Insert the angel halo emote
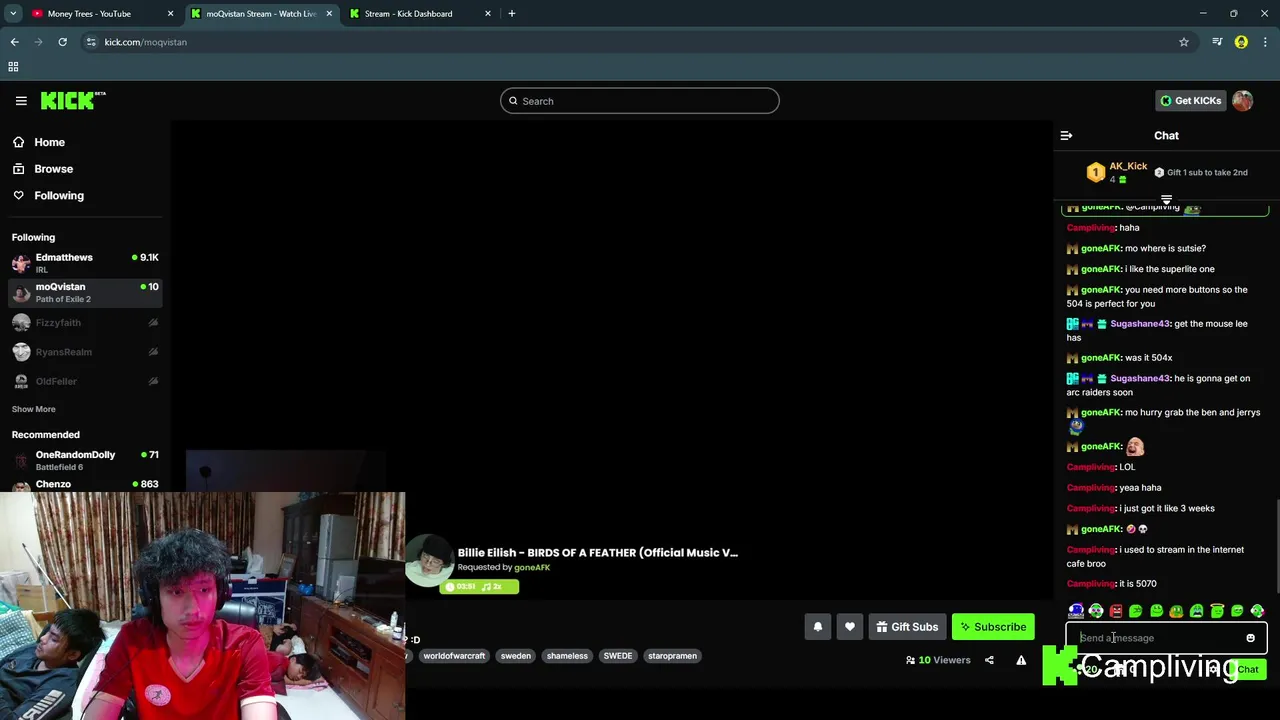 point(1217,611)
